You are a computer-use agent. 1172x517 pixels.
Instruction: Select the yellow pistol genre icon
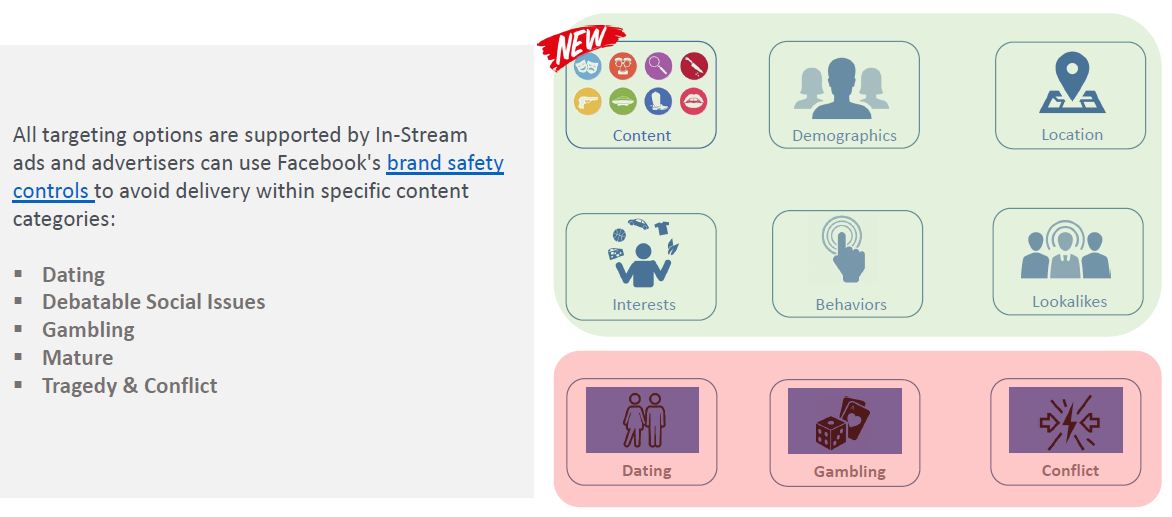coord(587,101)
